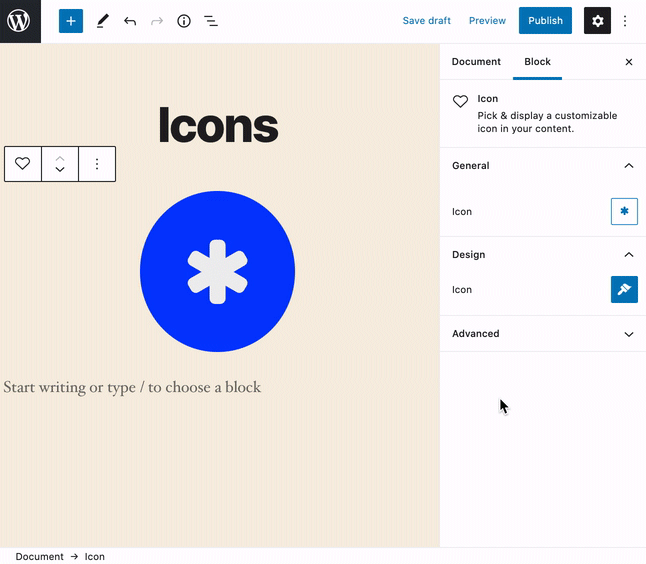This screenshot has width=646, height=564.
Task: Click the Icon label under Design
Action: tap(462, 290)
